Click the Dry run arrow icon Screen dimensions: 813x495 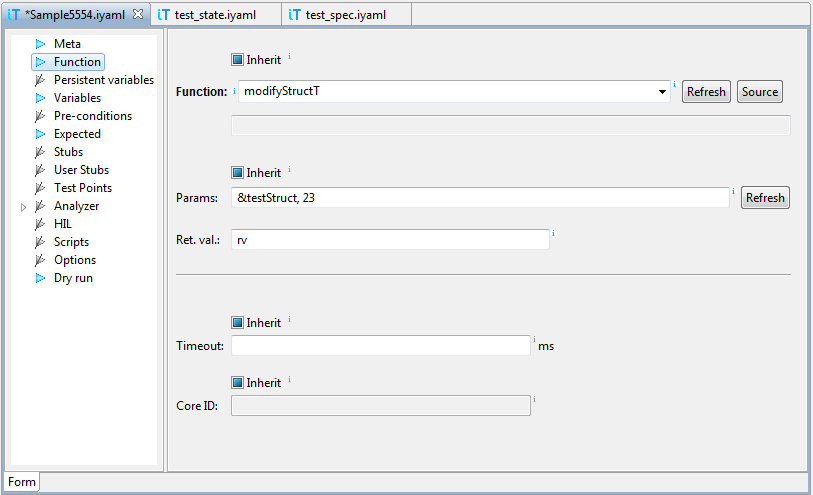[x=40, y=278]
